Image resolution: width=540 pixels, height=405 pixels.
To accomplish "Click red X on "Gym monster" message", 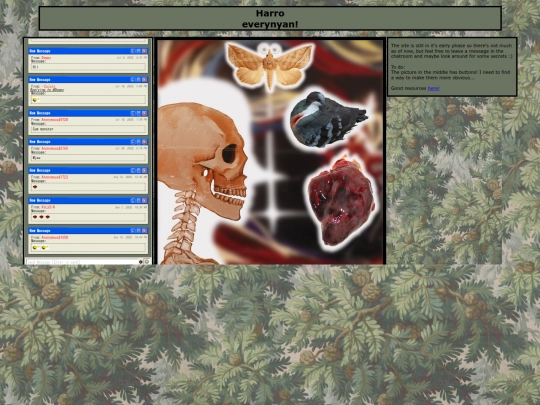I will point(144,113).
